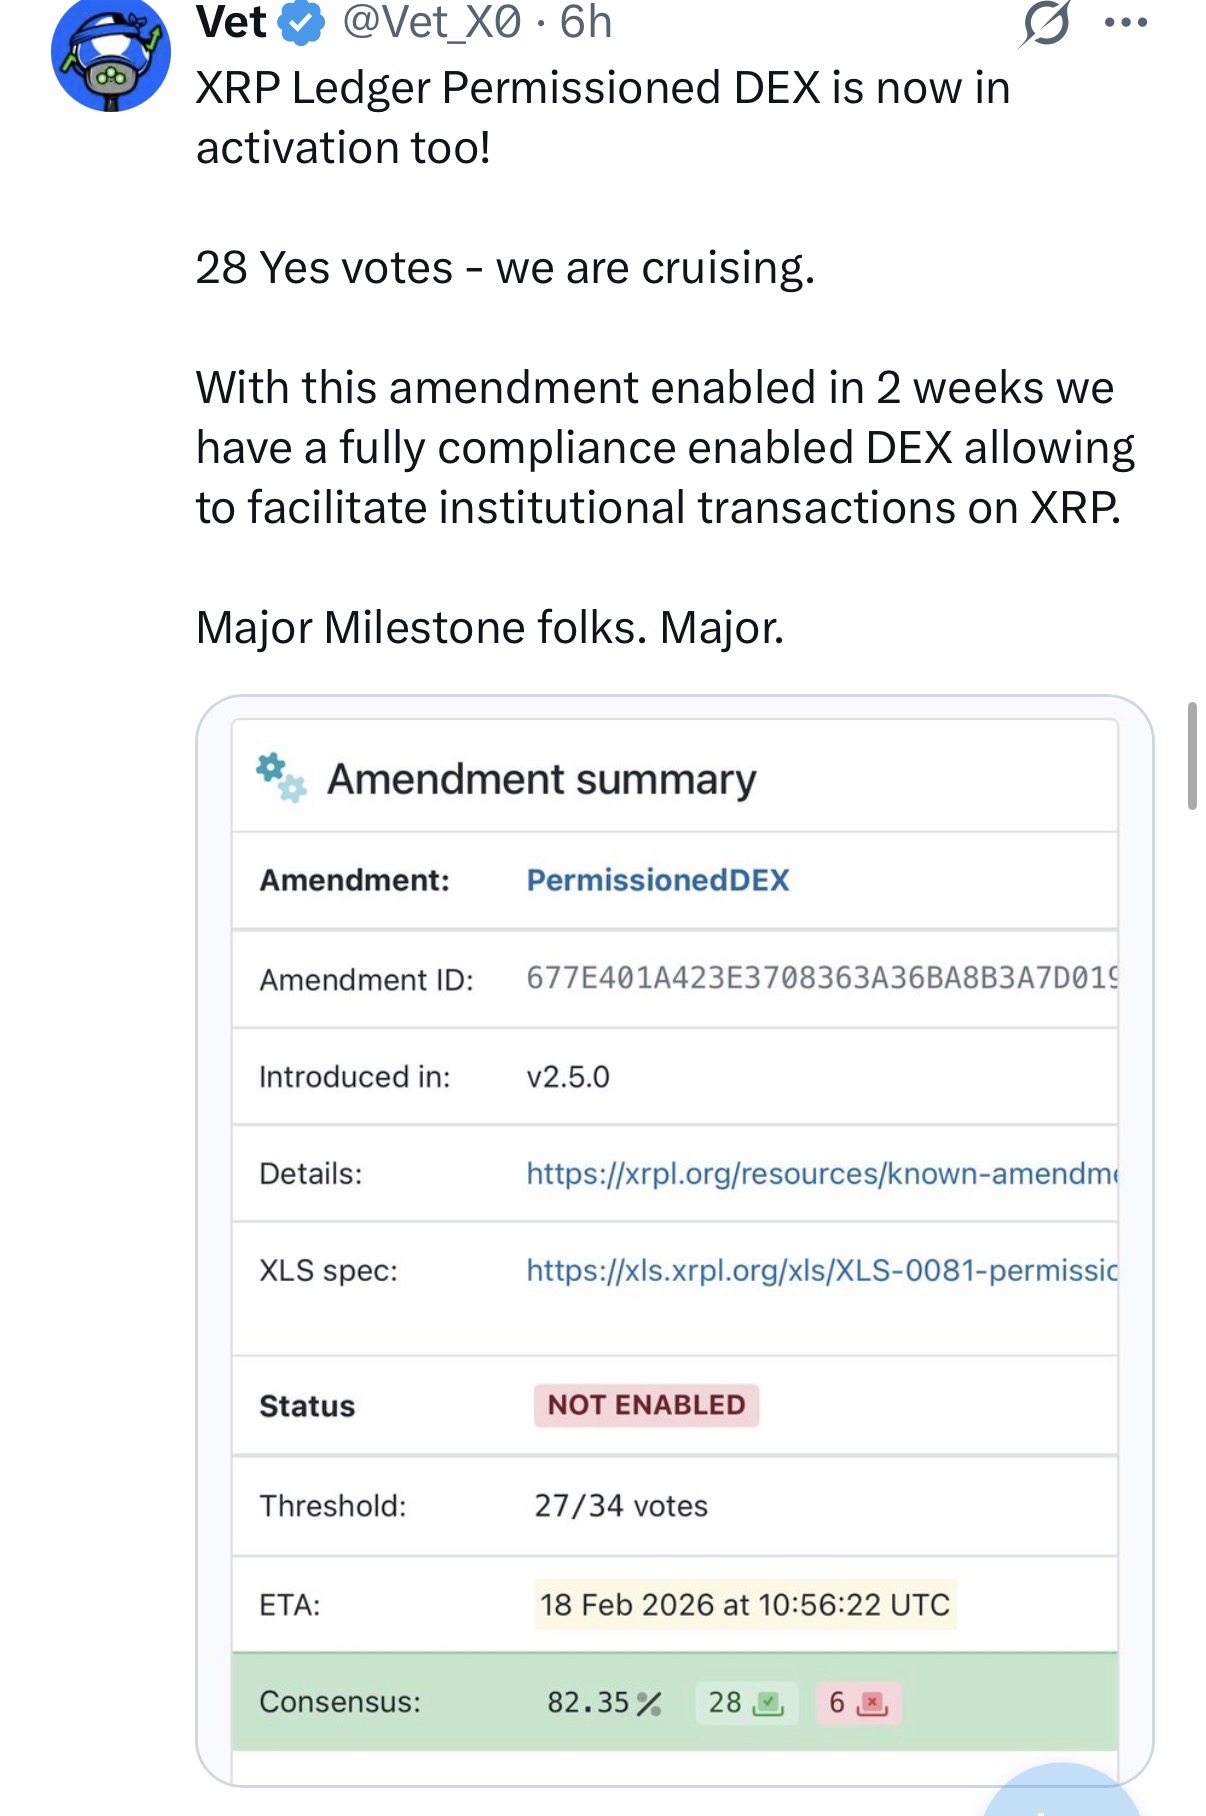Viewport: 1206px width, 1816px height.
Task: Click the Vet display name
Action: [x=232, y=23]
